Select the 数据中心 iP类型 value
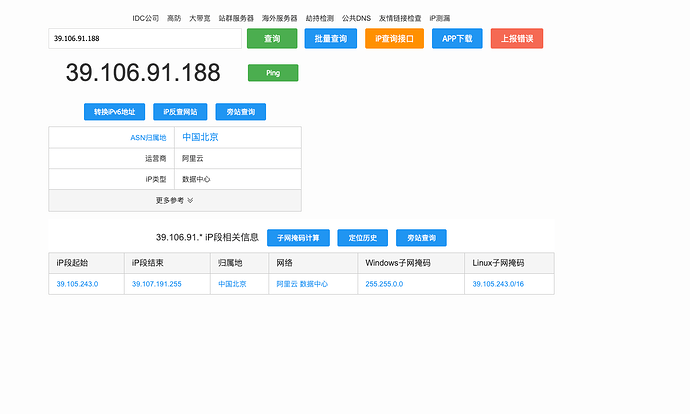 [196, 180]
